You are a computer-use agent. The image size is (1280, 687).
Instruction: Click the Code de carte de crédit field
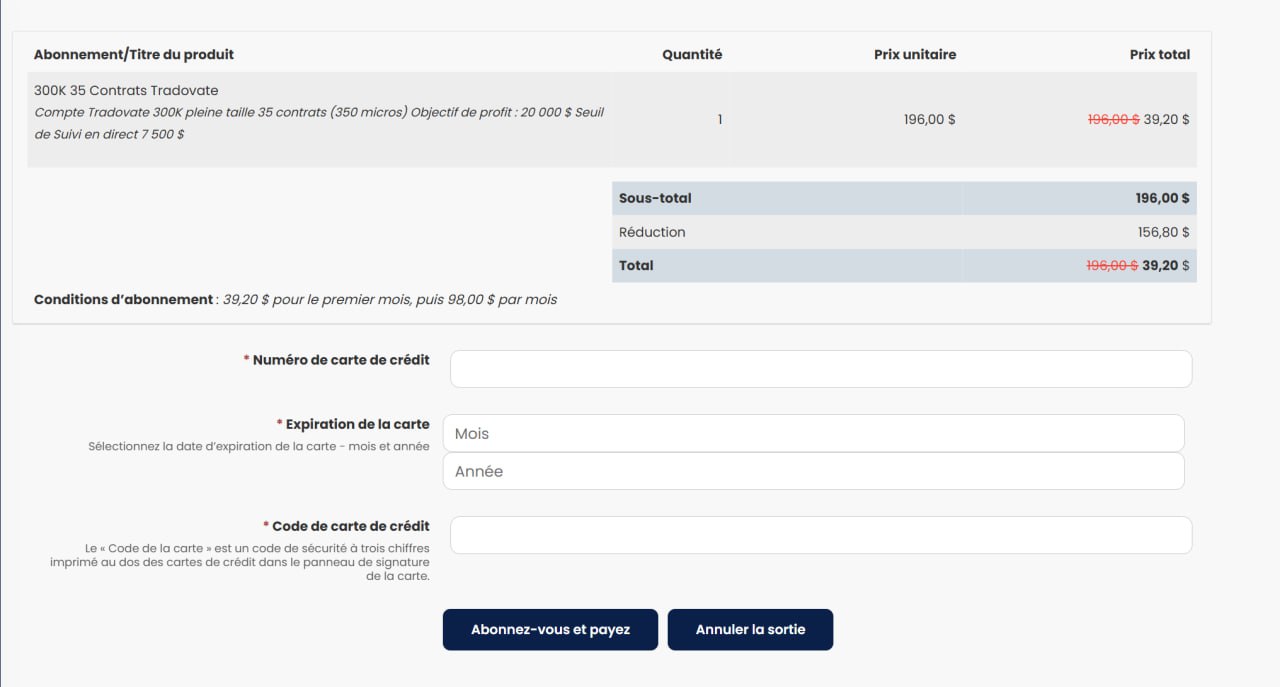[820, 534]
